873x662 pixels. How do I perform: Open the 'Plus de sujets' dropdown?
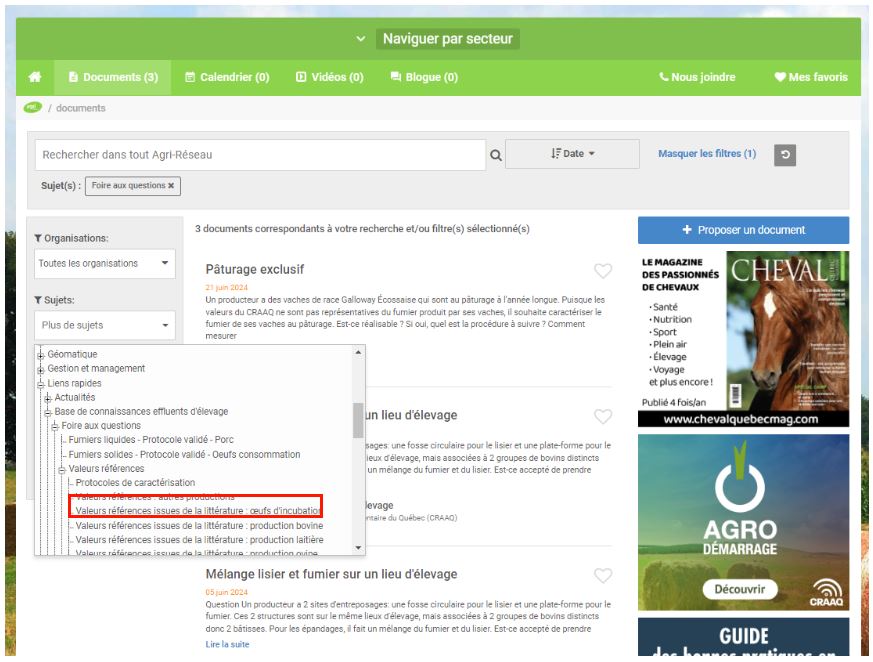tap(105, 325)
